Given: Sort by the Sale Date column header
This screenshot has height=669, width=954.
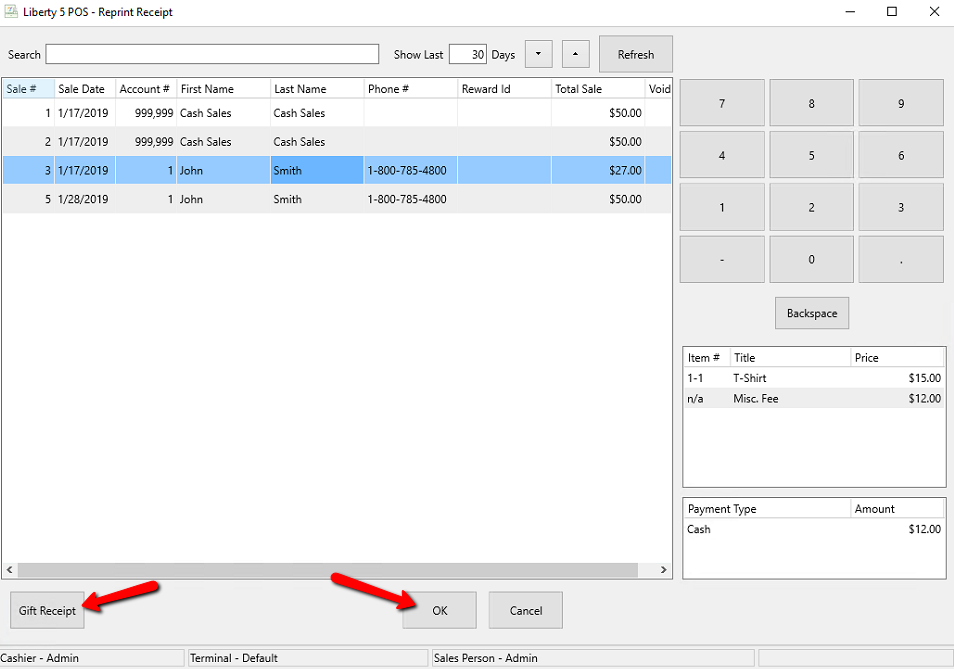Looking at the screenshot, I should (x=85, y=89).
